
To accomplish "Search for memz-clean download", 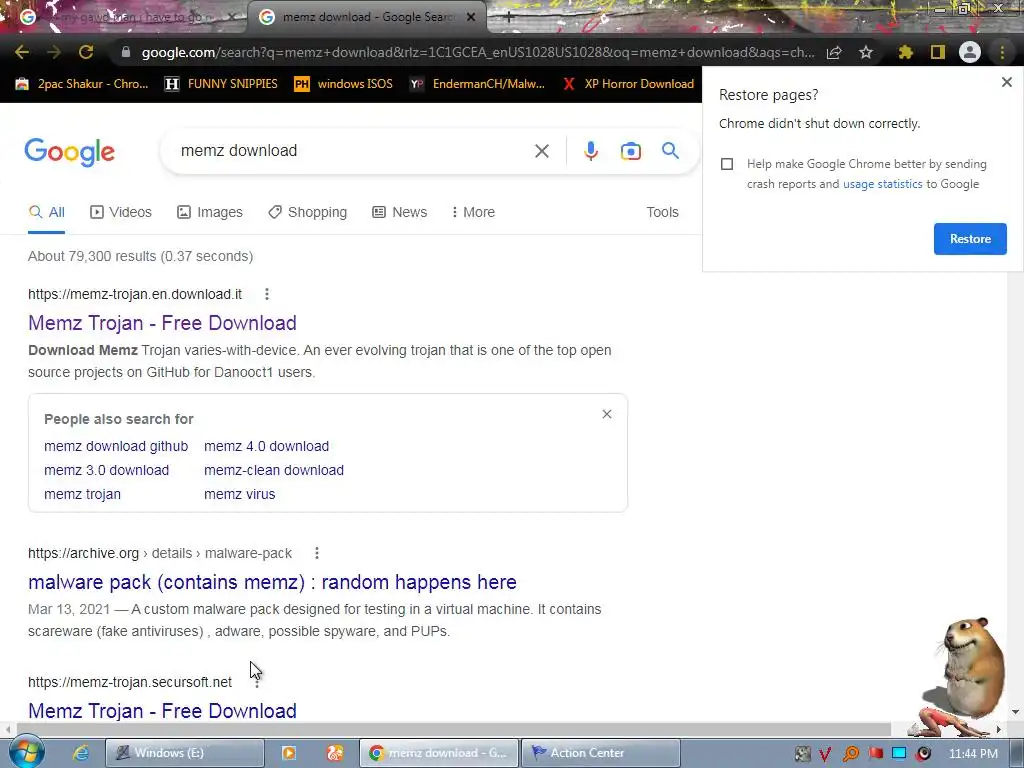I will [274, 470].
